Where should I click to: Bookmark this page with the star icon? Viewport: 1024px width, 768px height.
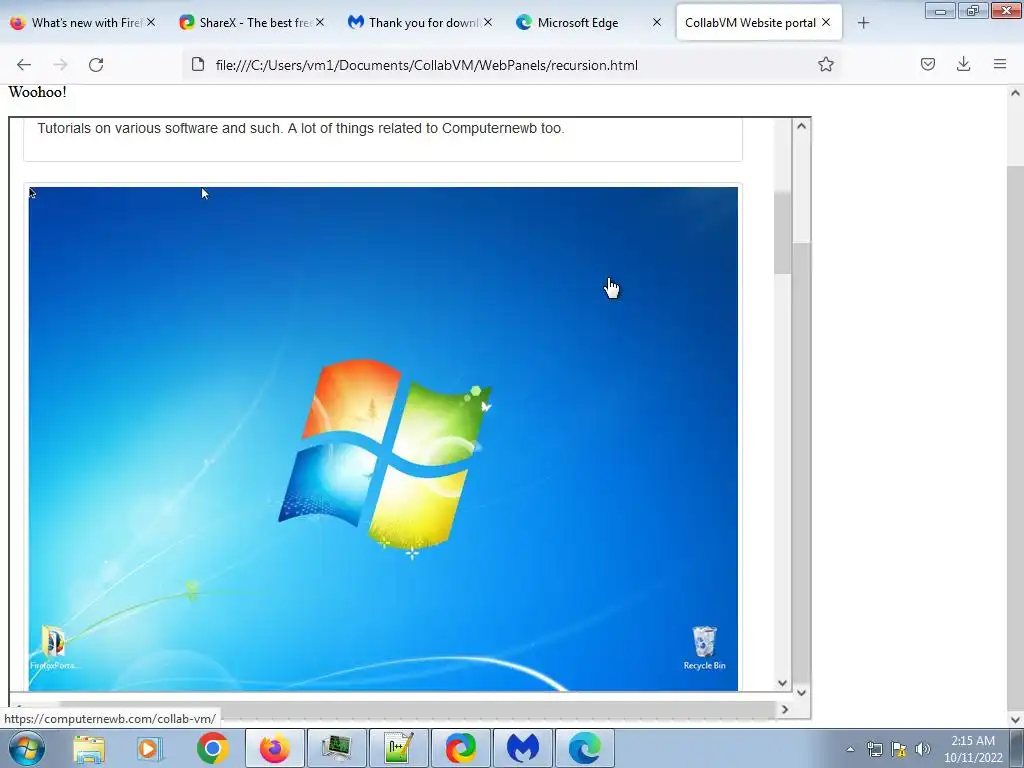[825, 64]
